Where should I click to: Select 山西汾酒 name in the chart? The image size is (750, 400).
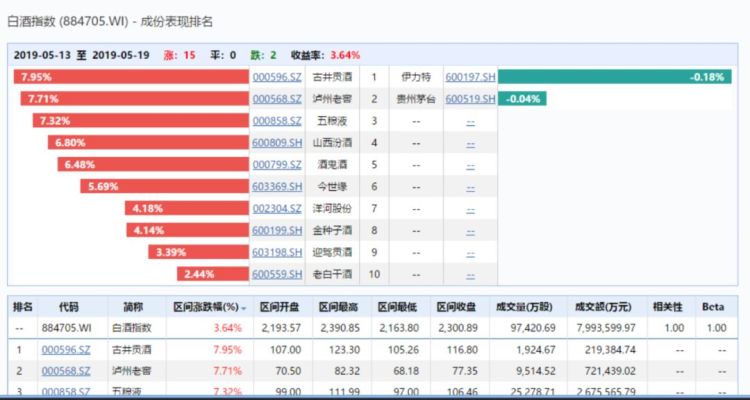click(x=332, y=143)
